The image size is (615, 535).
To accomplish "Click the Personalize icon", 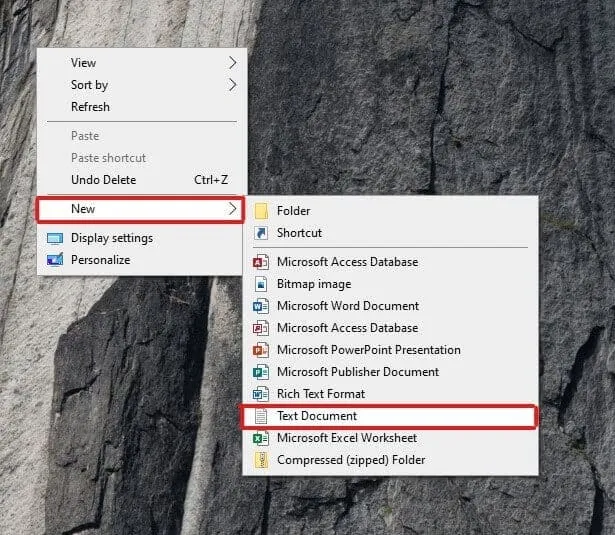I will [x=55, y=260].
